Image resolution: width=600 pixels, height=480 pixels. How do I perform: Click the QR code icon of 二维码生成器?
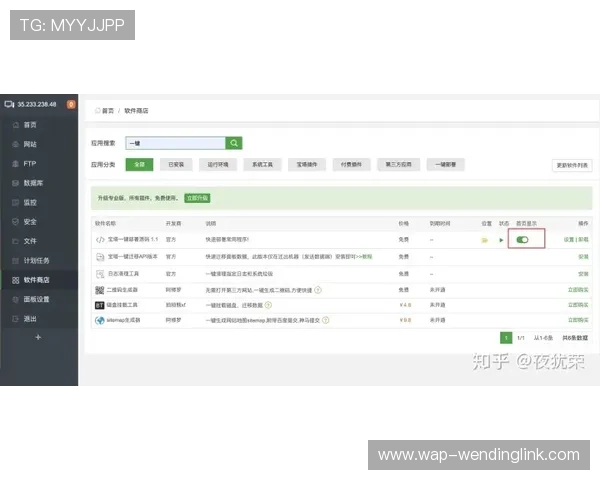(x=99, y=290)
